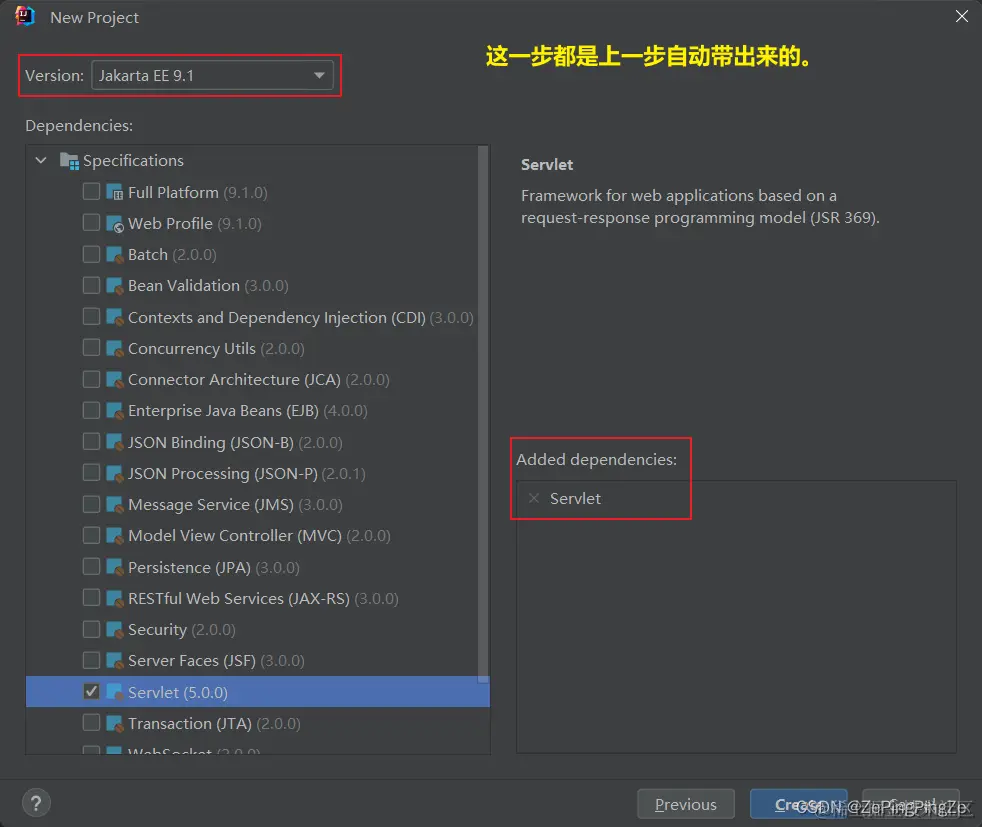The width and height of the screenshot is (982, 827).
Task: Check the Security (2.0.0) checkbox
Action: pos(91,629)
